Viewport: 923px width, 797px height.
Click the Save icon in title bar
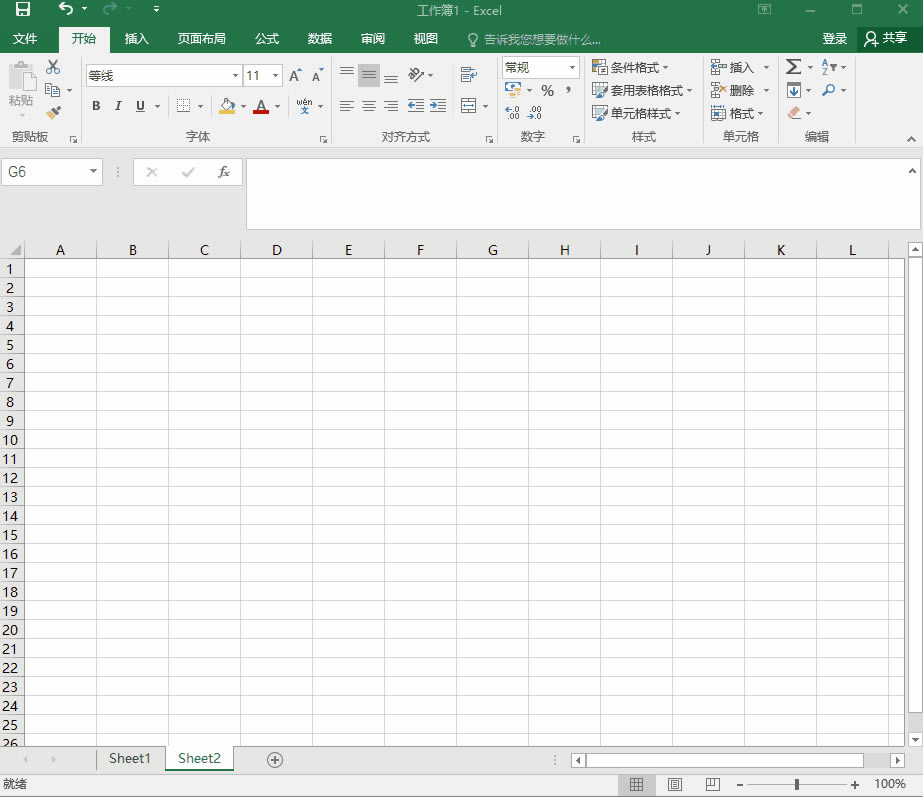22,9
